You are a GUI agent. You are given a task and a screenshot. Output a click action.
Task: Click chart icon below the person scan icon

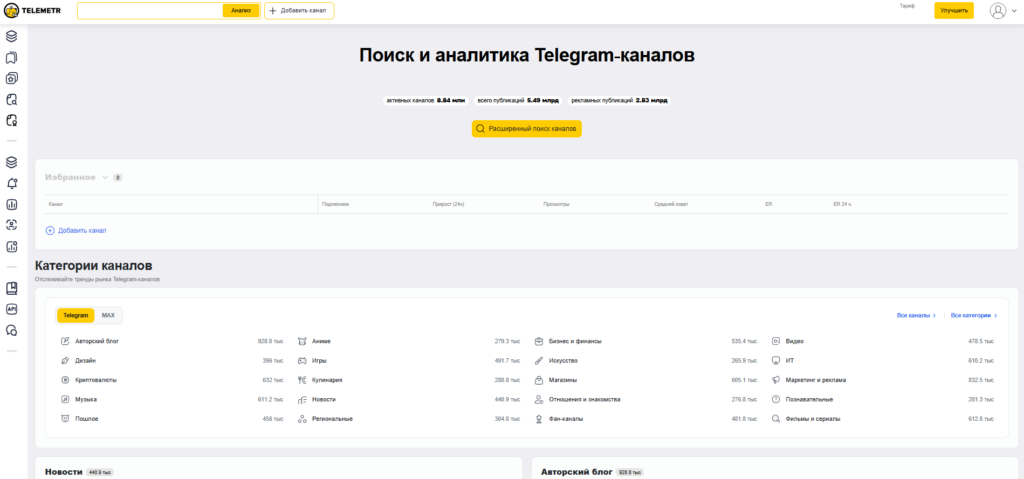pos(11,246)
